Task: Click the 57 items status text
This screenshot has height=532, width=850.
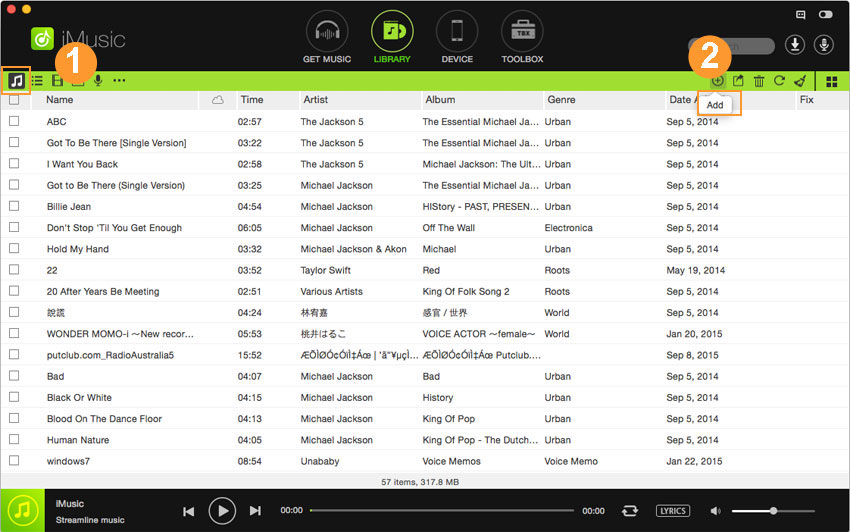Action: (420, 482)
